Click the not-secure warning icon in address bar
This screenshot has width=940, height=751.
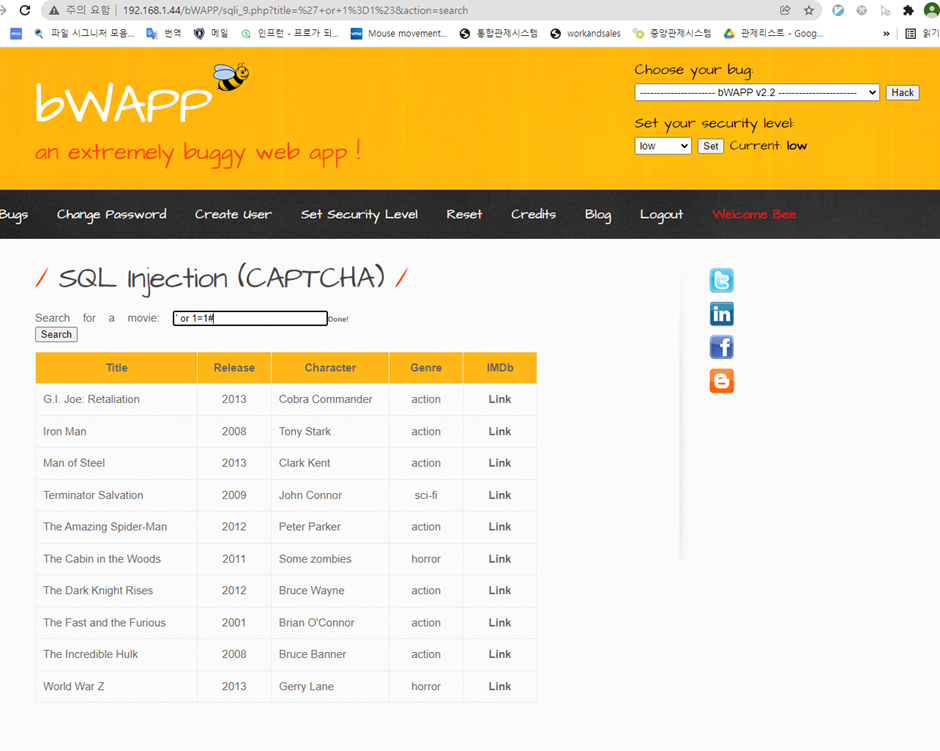tap(54, 10)
